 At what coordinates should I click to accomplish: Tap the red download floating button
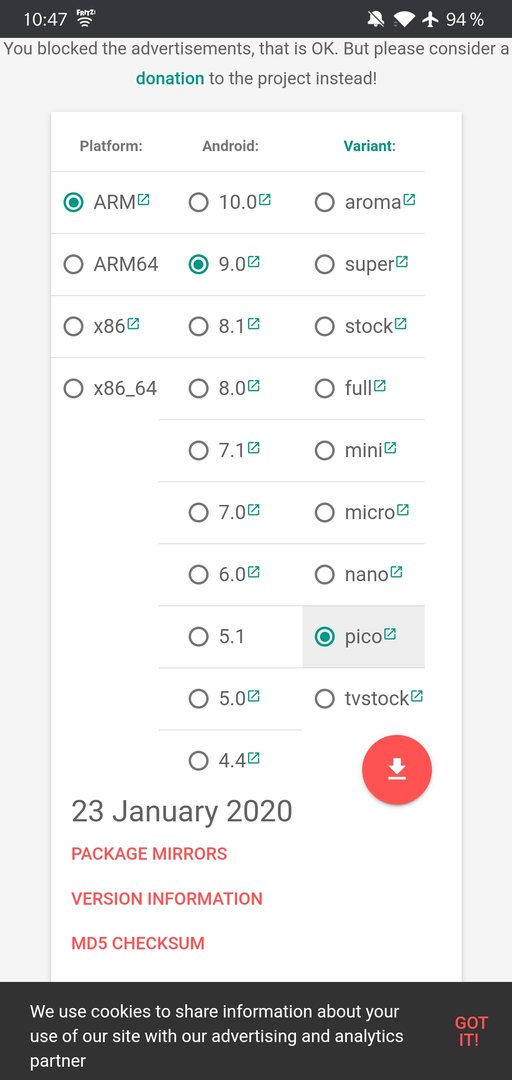pyautogui.click(x=397, y=769)
